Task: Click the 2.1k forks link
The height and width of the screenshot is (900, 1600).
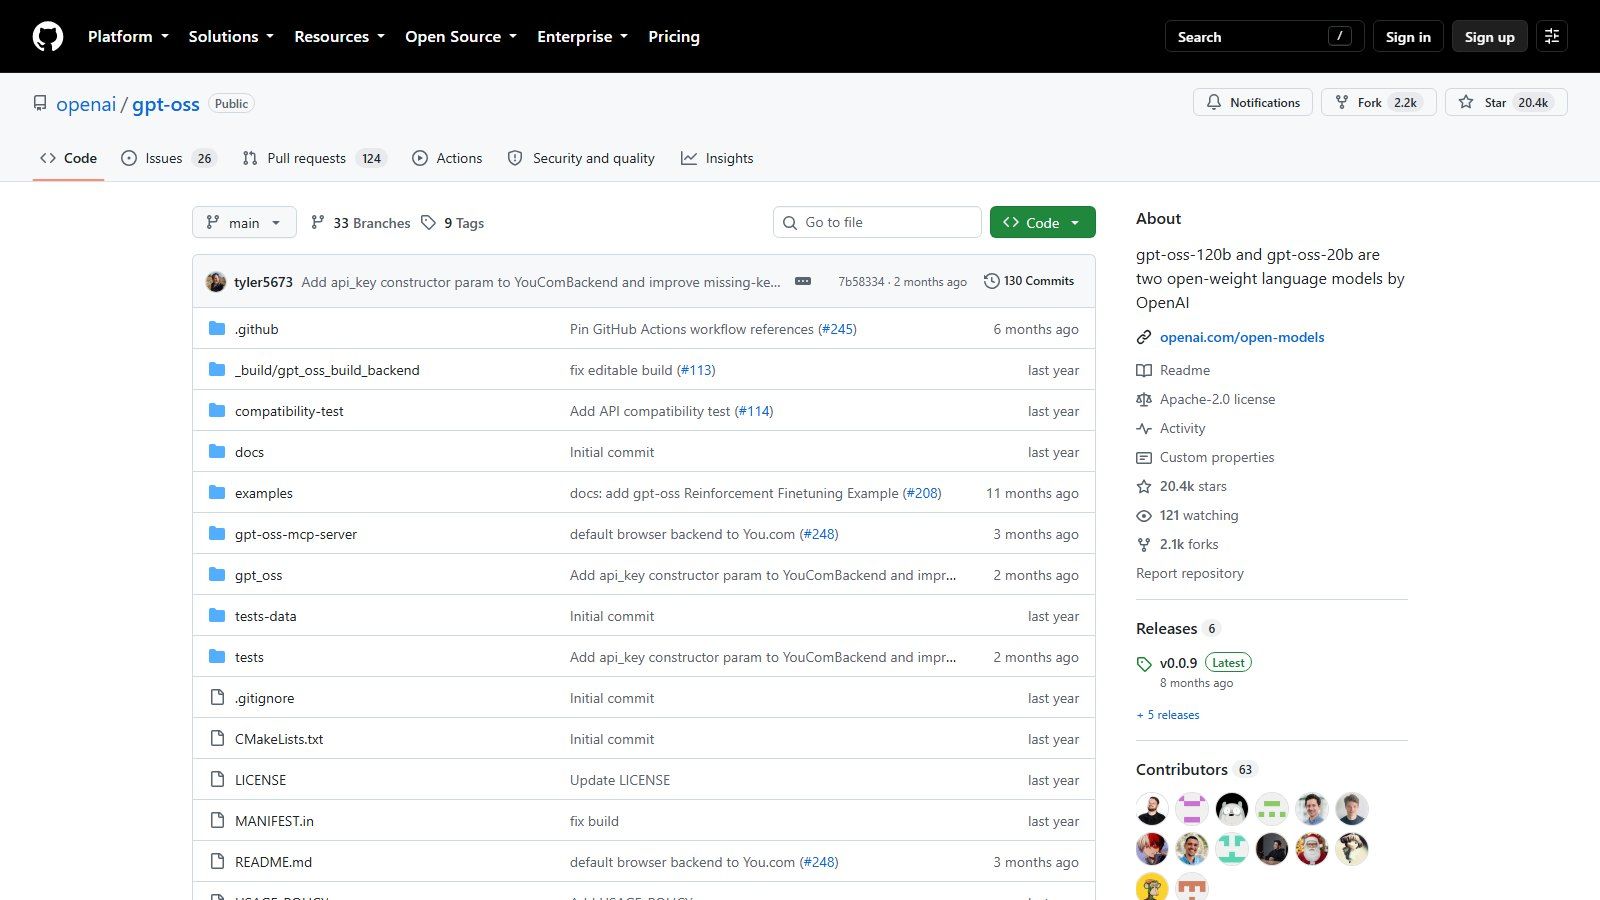Action: pos(1189,544)
